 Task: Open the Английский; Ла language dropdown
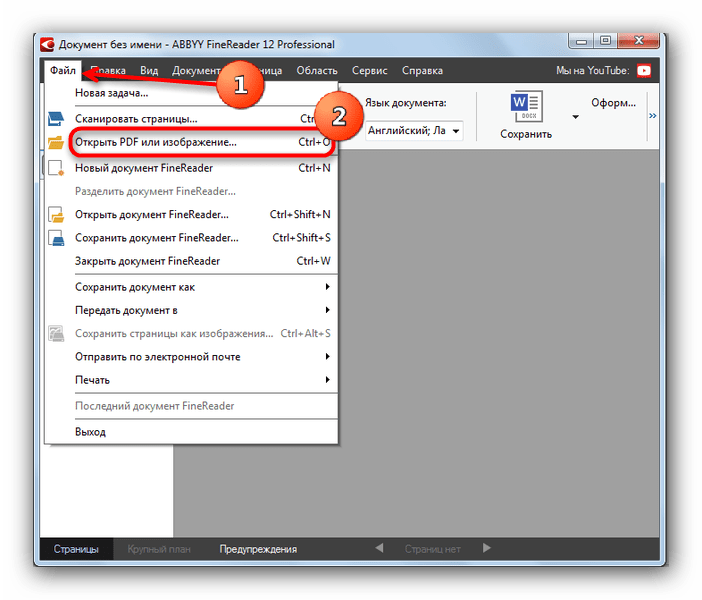[x=414, y=131]
